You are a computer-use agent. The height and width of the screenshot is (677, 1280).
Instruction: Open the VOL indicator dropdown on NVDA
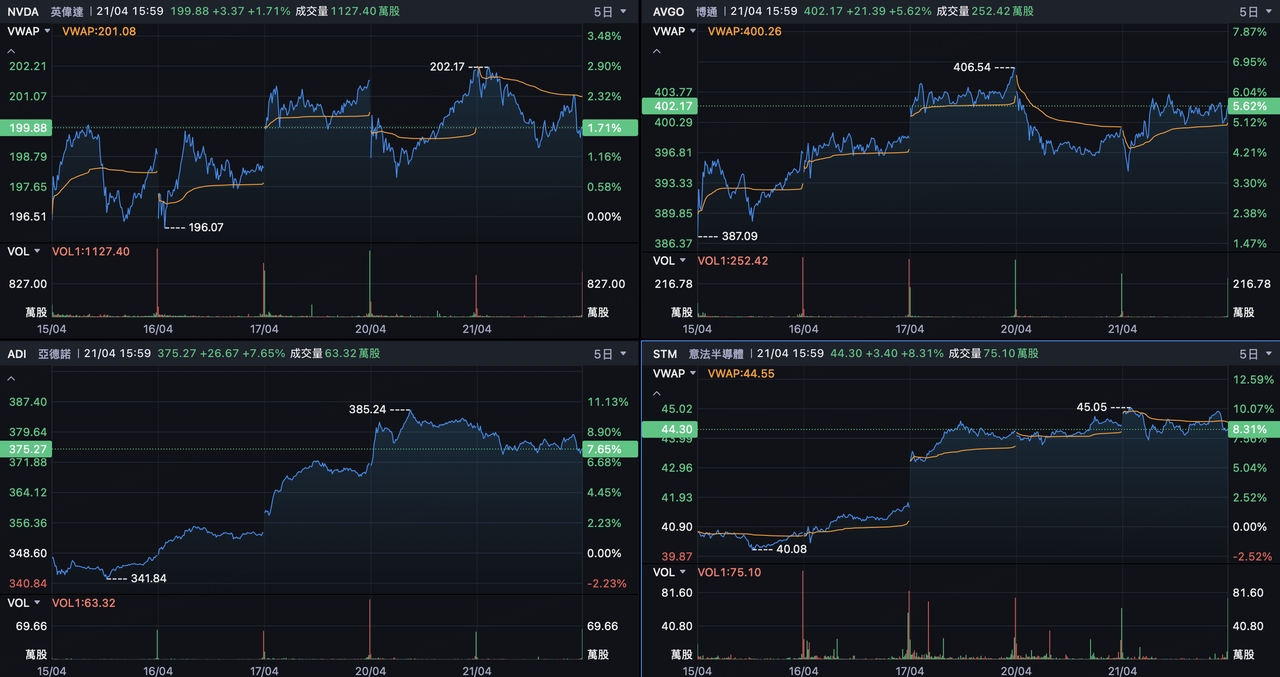[x=24, y=251]
